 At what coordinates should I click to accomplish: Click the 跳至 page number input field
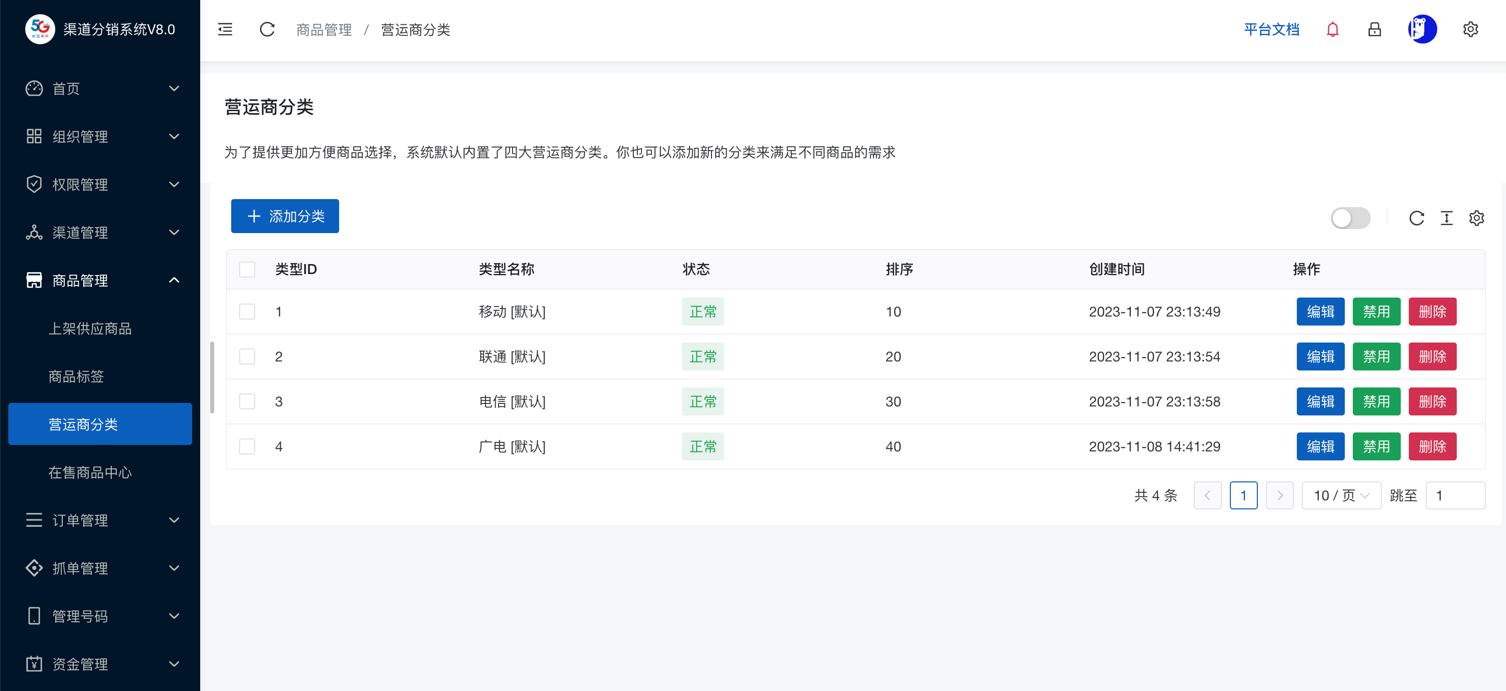(x=1454, y=496)
